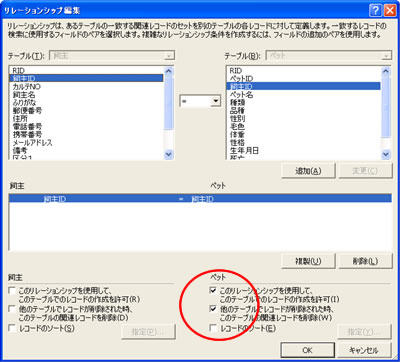
Task: Enable related record deletion (D) for 飼主
Action: point(12,309)
